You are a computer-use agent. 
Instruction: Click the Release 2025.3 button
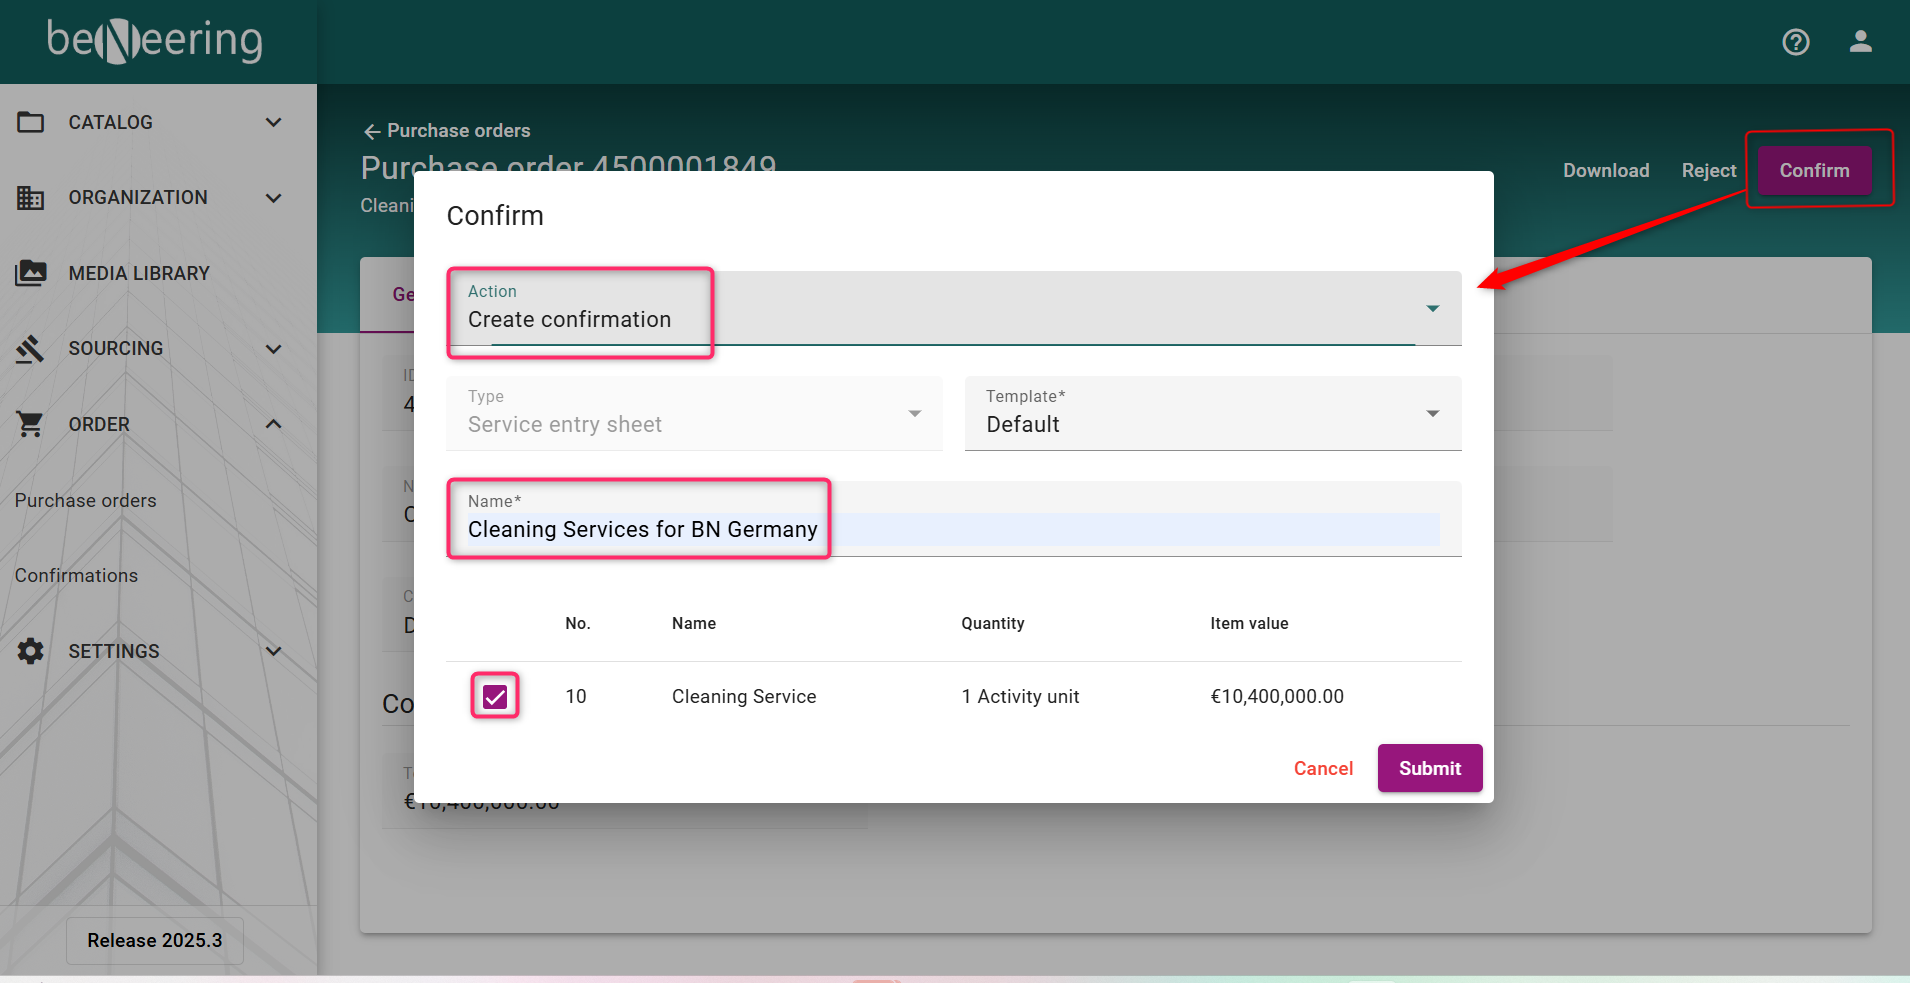(x=155, y=940)
